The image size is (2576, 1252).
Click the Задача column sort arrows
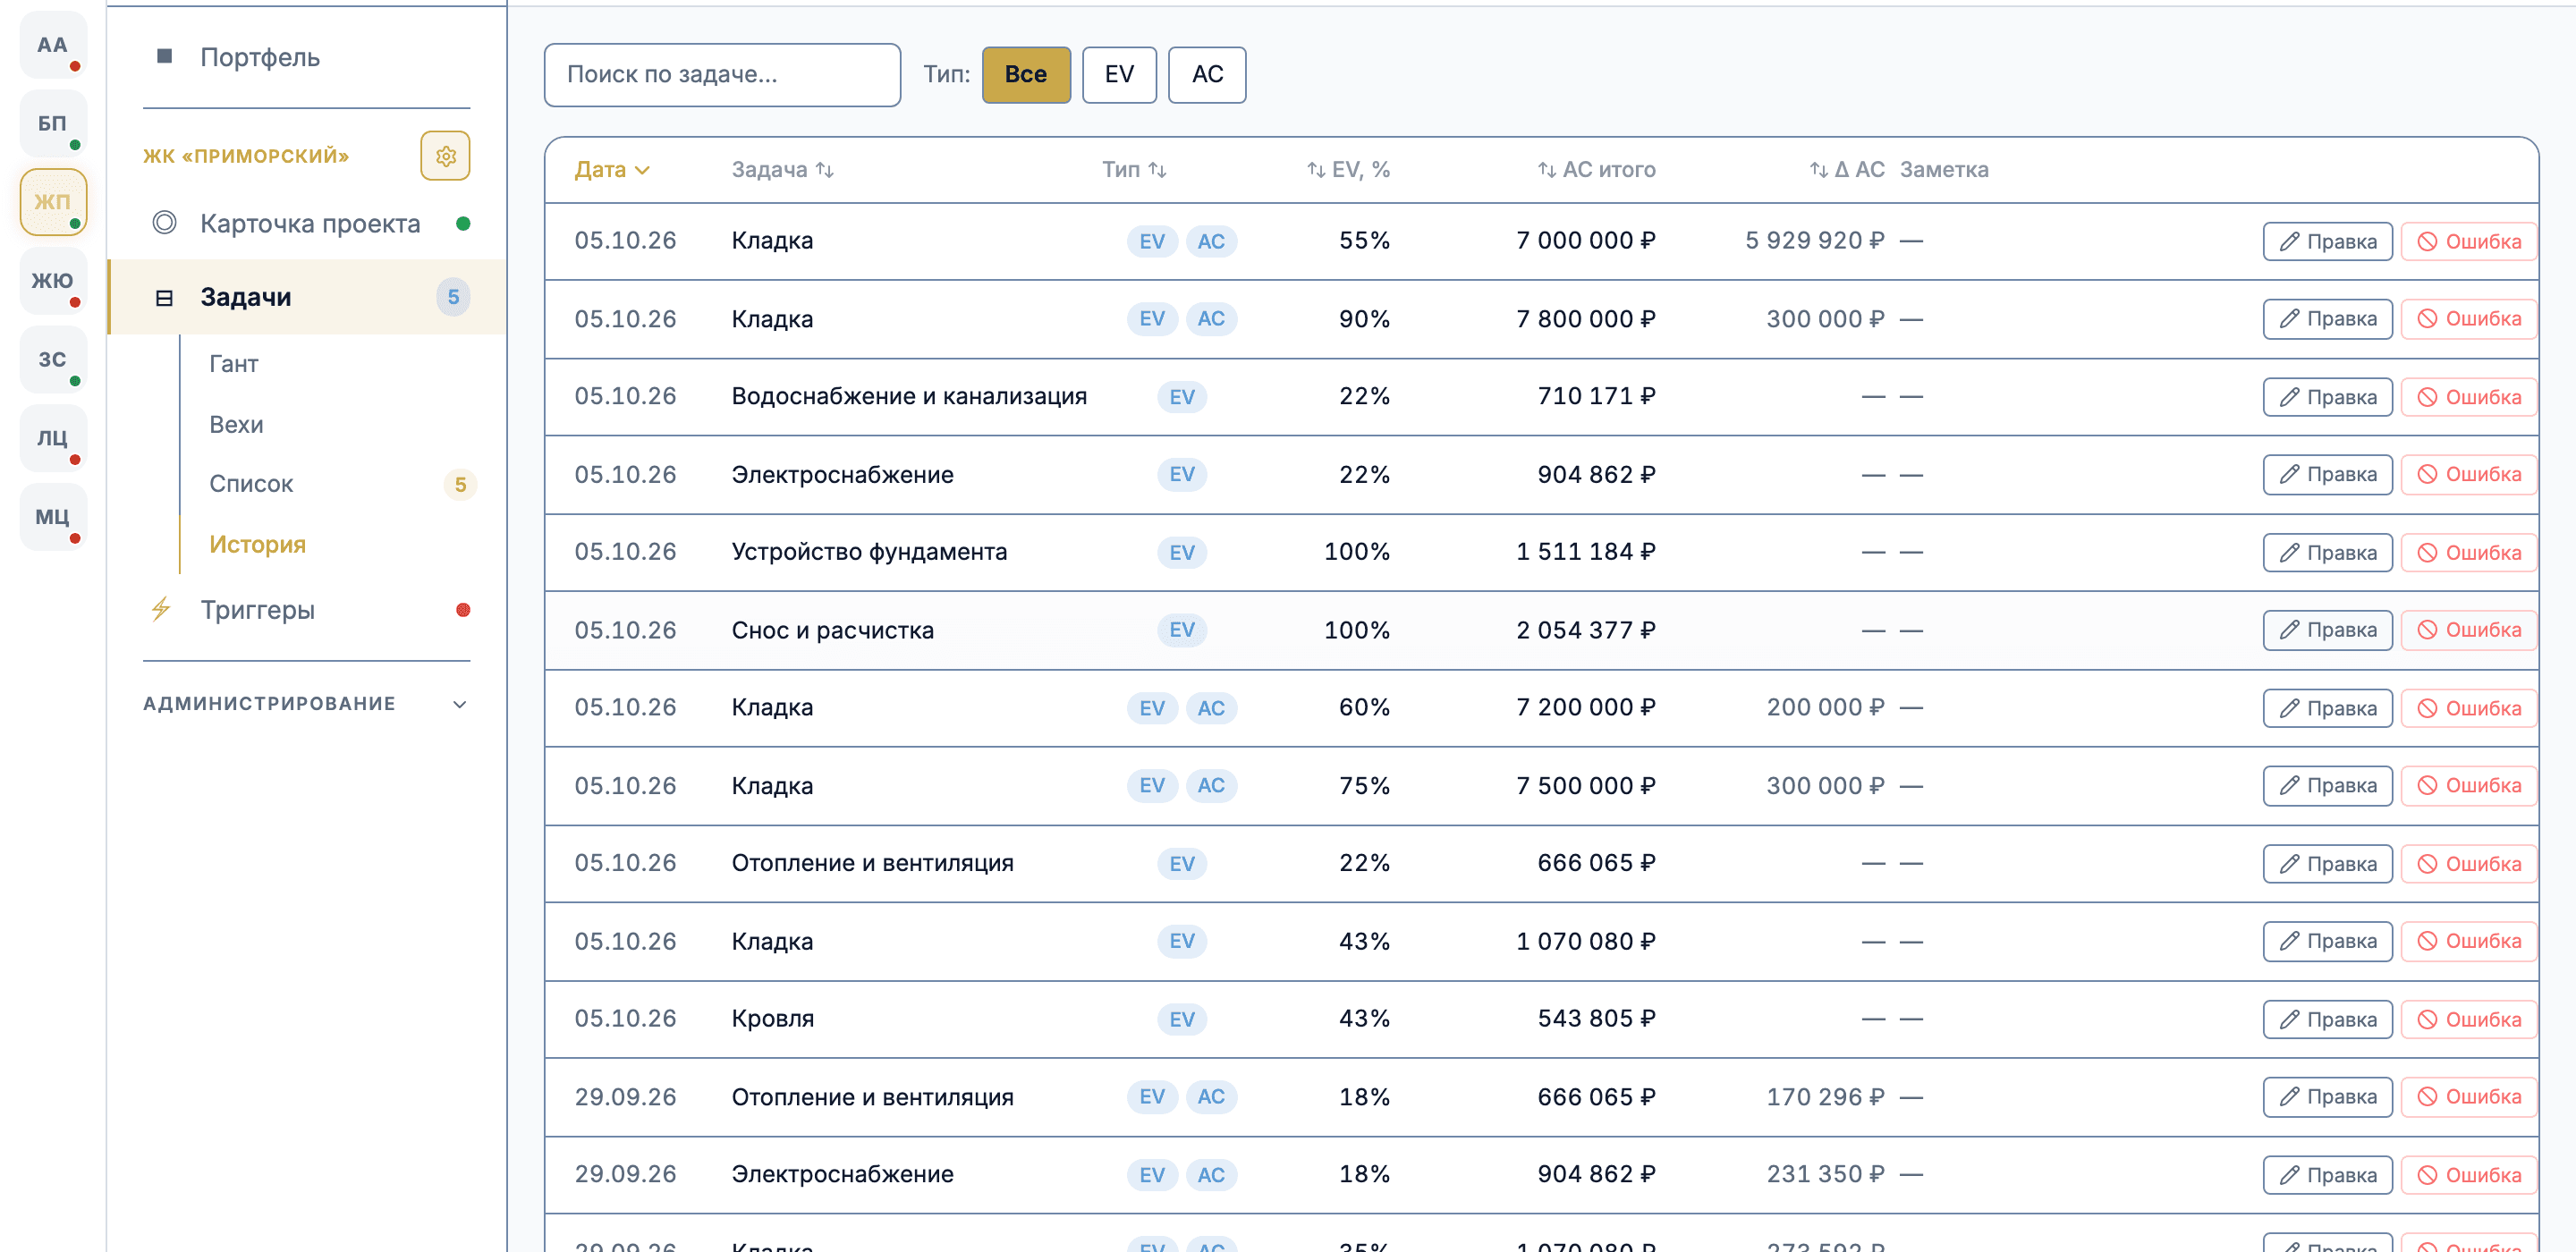[x=825, y=170]
